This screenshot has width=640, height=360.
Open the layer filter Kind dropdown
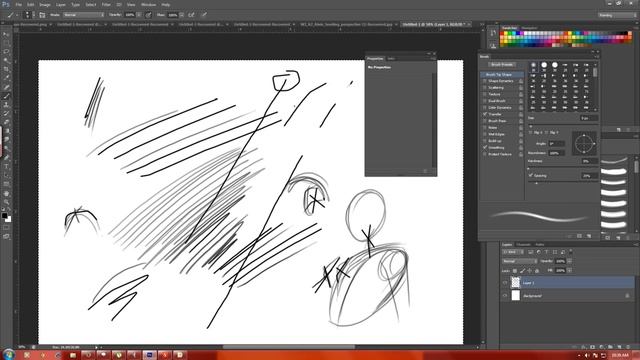coord(513,252)
